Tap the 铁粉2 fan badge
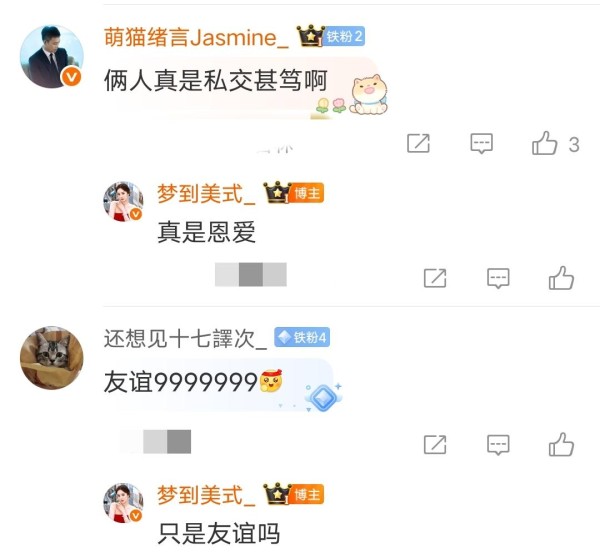 (344, 36)
